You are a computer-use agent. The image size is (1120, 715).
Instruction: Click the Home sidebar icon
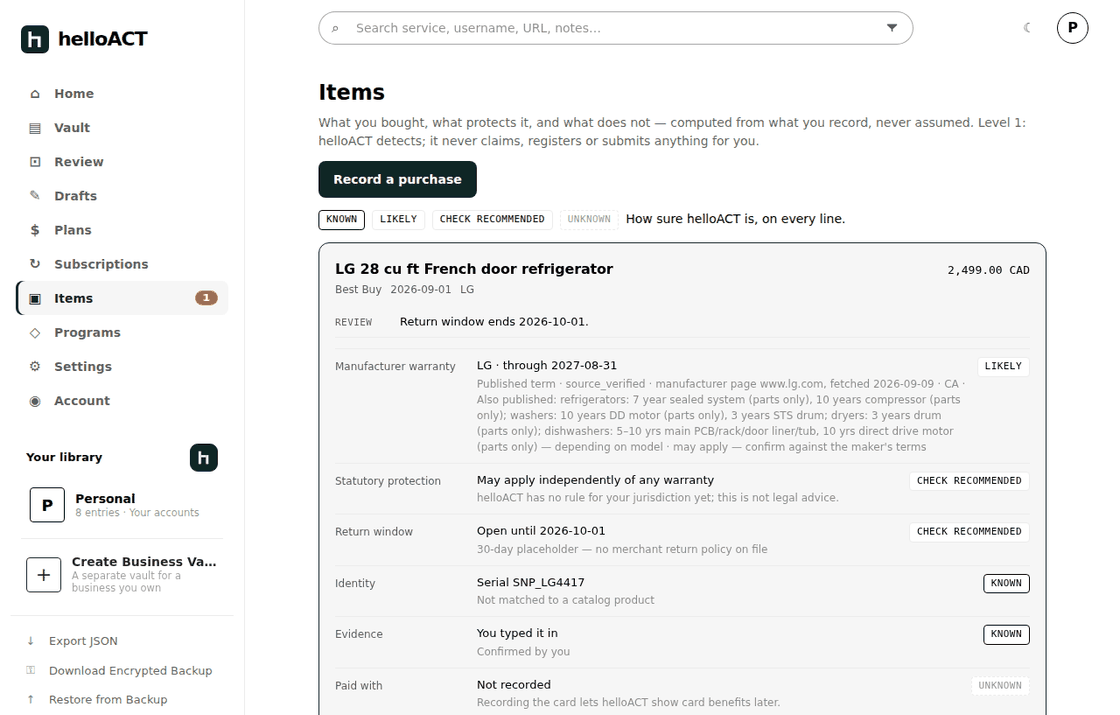(35, 94)
